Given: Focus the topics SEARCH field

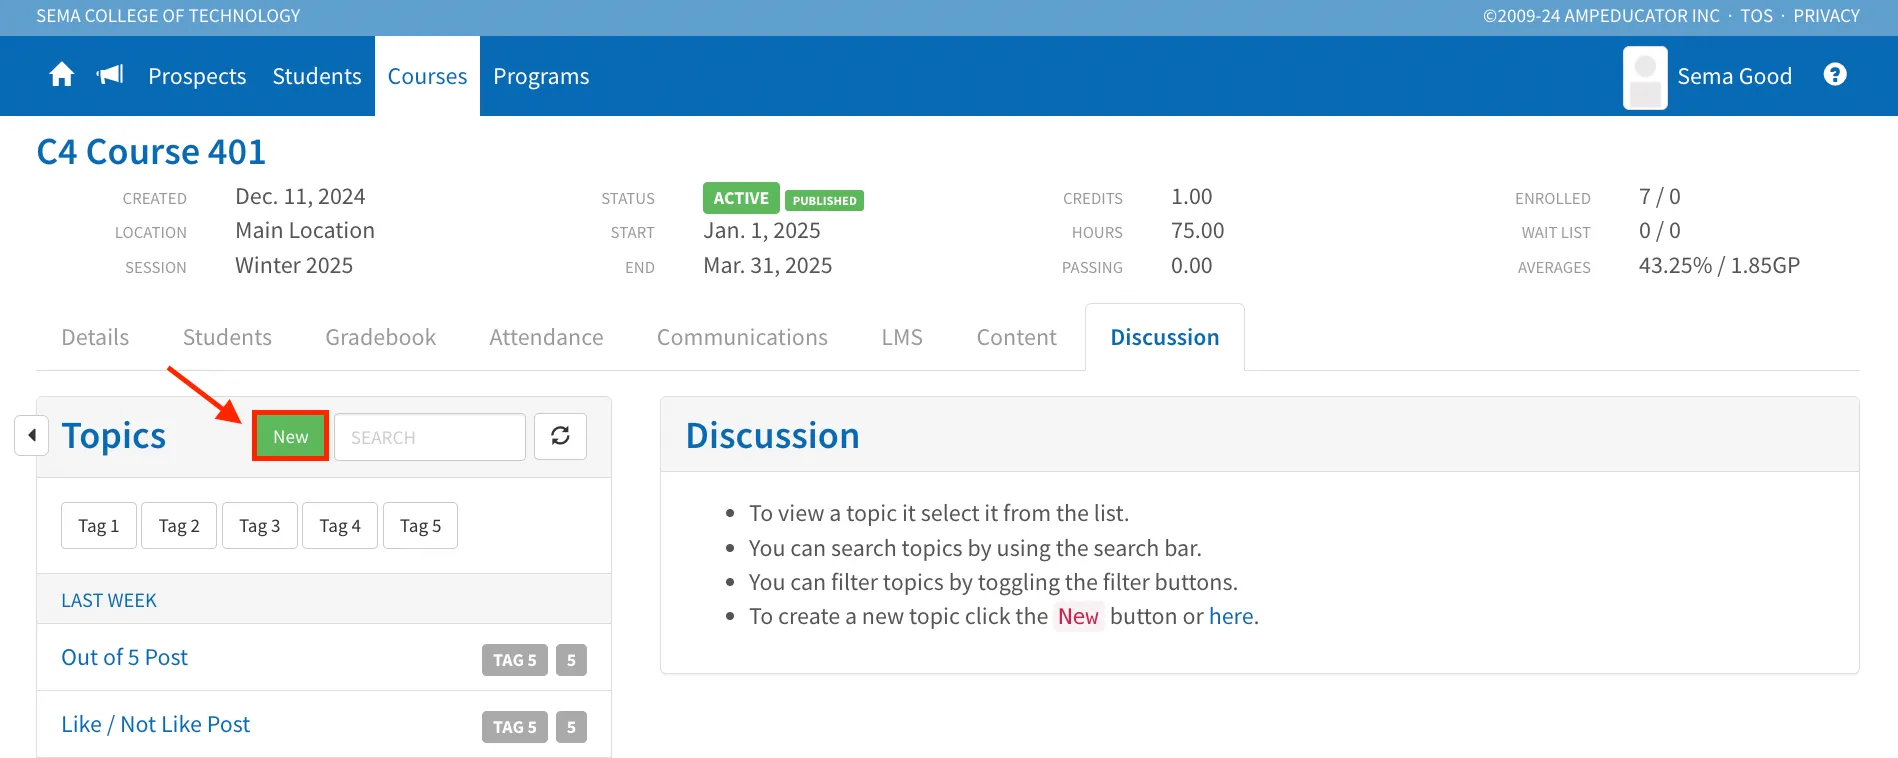Looking at the screenshot, I should [430, 437].
